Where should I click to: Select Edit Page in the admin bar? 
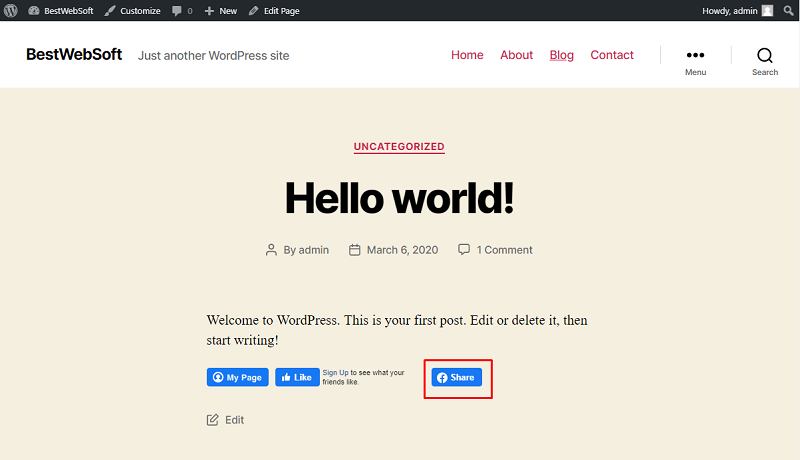tap(274, 11)
